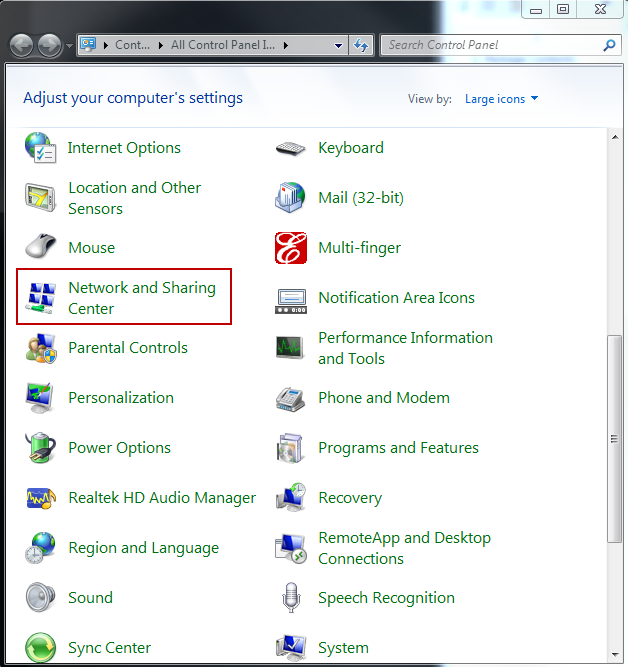
Task: Click the Notification Area Icons icon
Action: (x=291, y=301)
